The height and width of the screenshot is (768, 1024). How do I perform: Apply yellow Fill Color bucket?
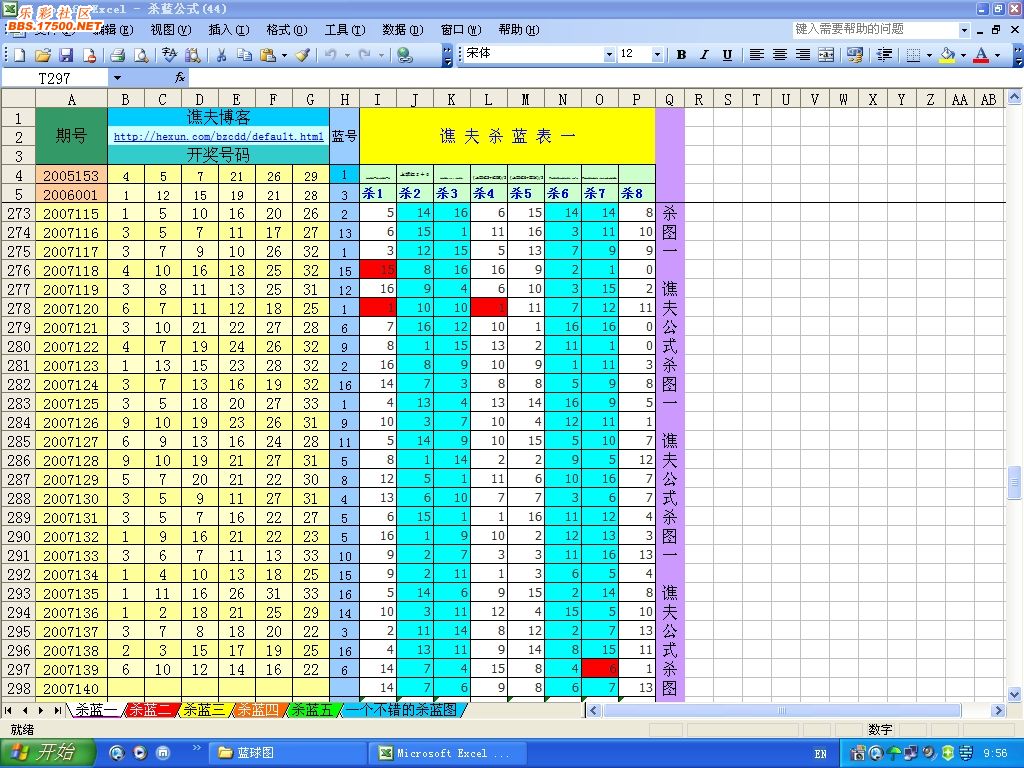948,55
